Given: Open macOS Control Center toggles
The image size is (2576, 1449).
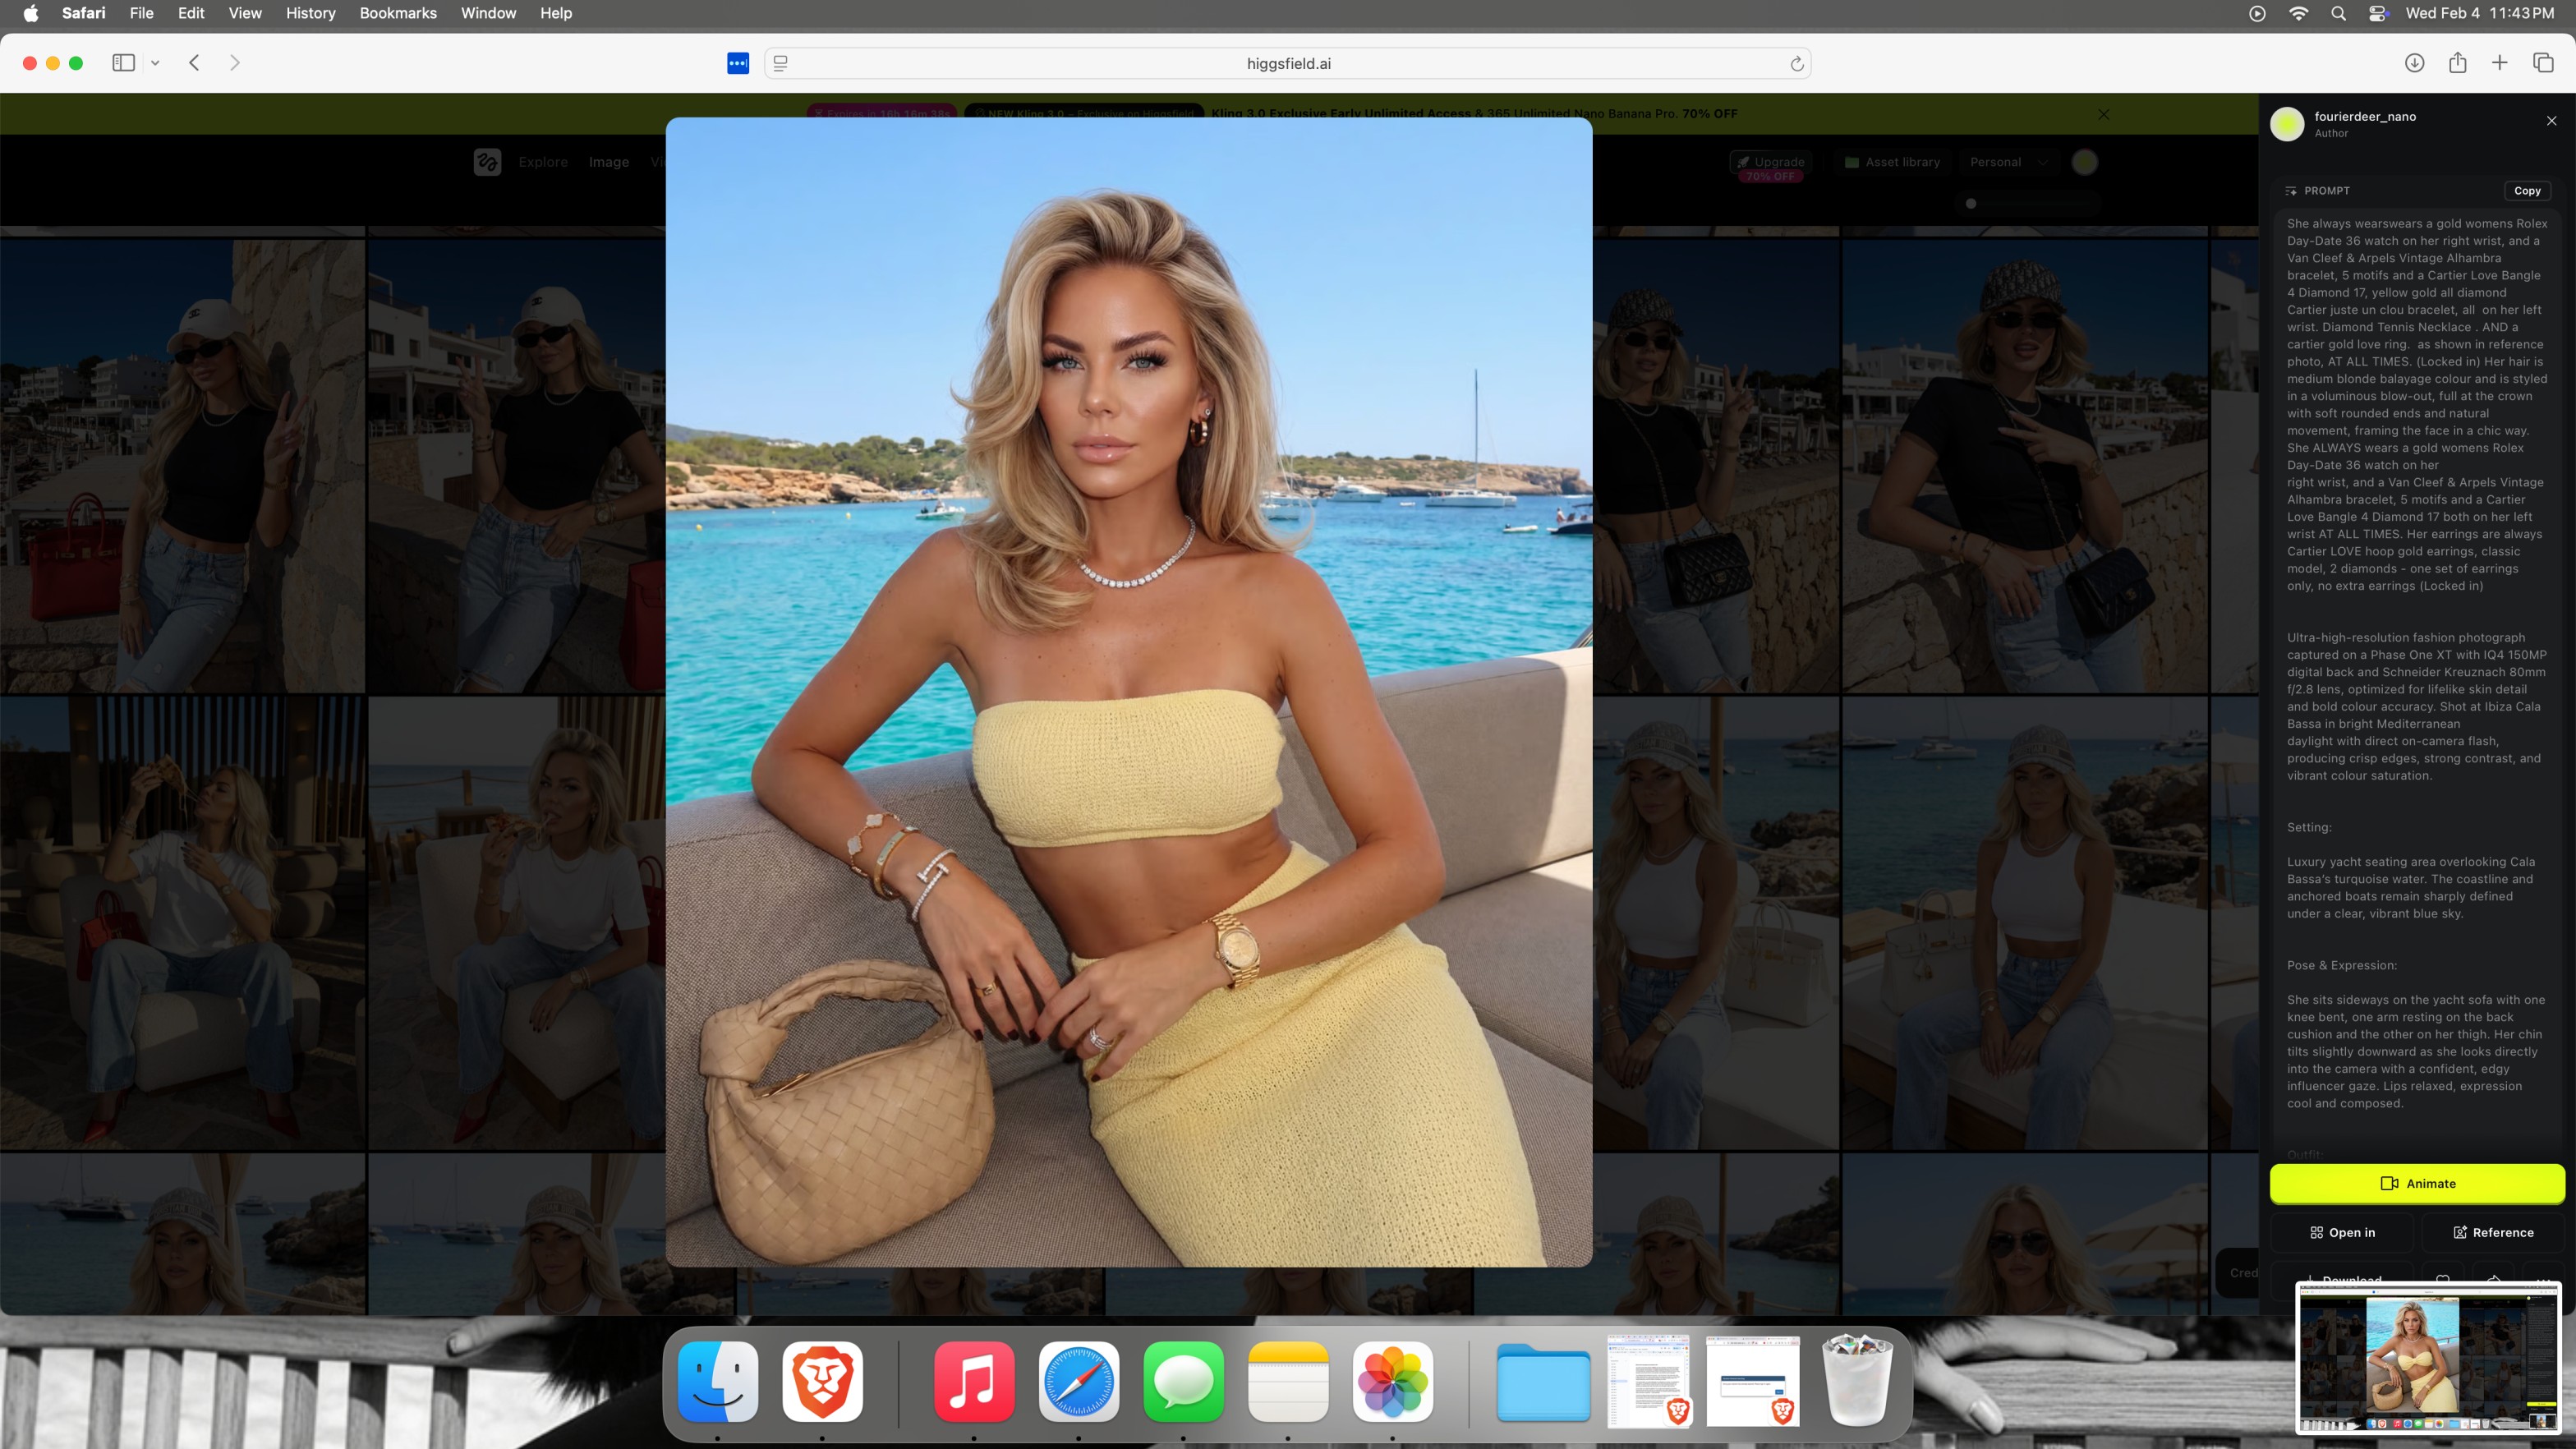Looking at the screenshot, I should [x=2378, y=13].
